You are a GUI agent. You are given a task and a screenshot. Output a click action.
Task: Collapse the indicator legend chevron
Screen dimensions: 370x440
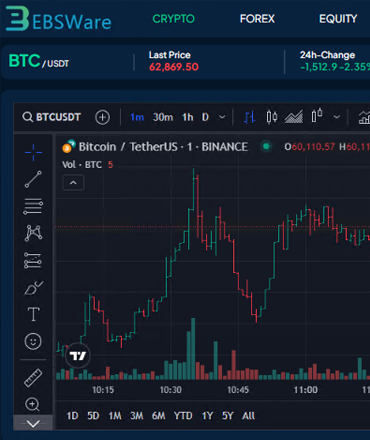pyautogui.click(x=73, y=183)
